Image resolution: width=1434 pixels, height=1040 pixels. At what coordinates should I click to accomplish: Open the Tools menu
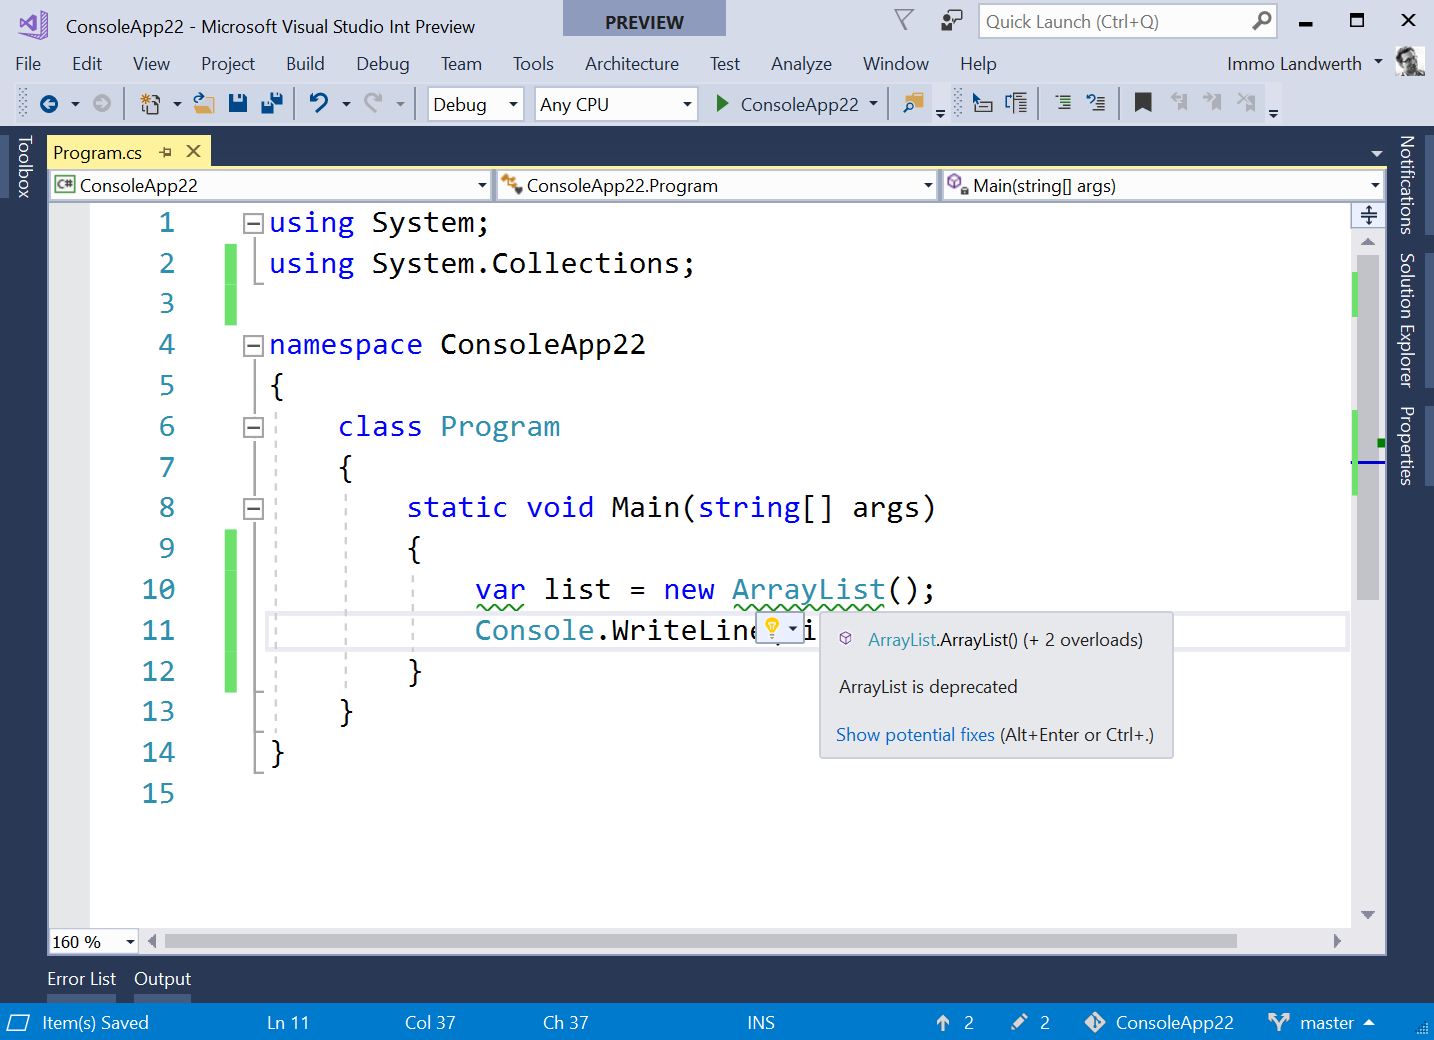pos(533,63)
